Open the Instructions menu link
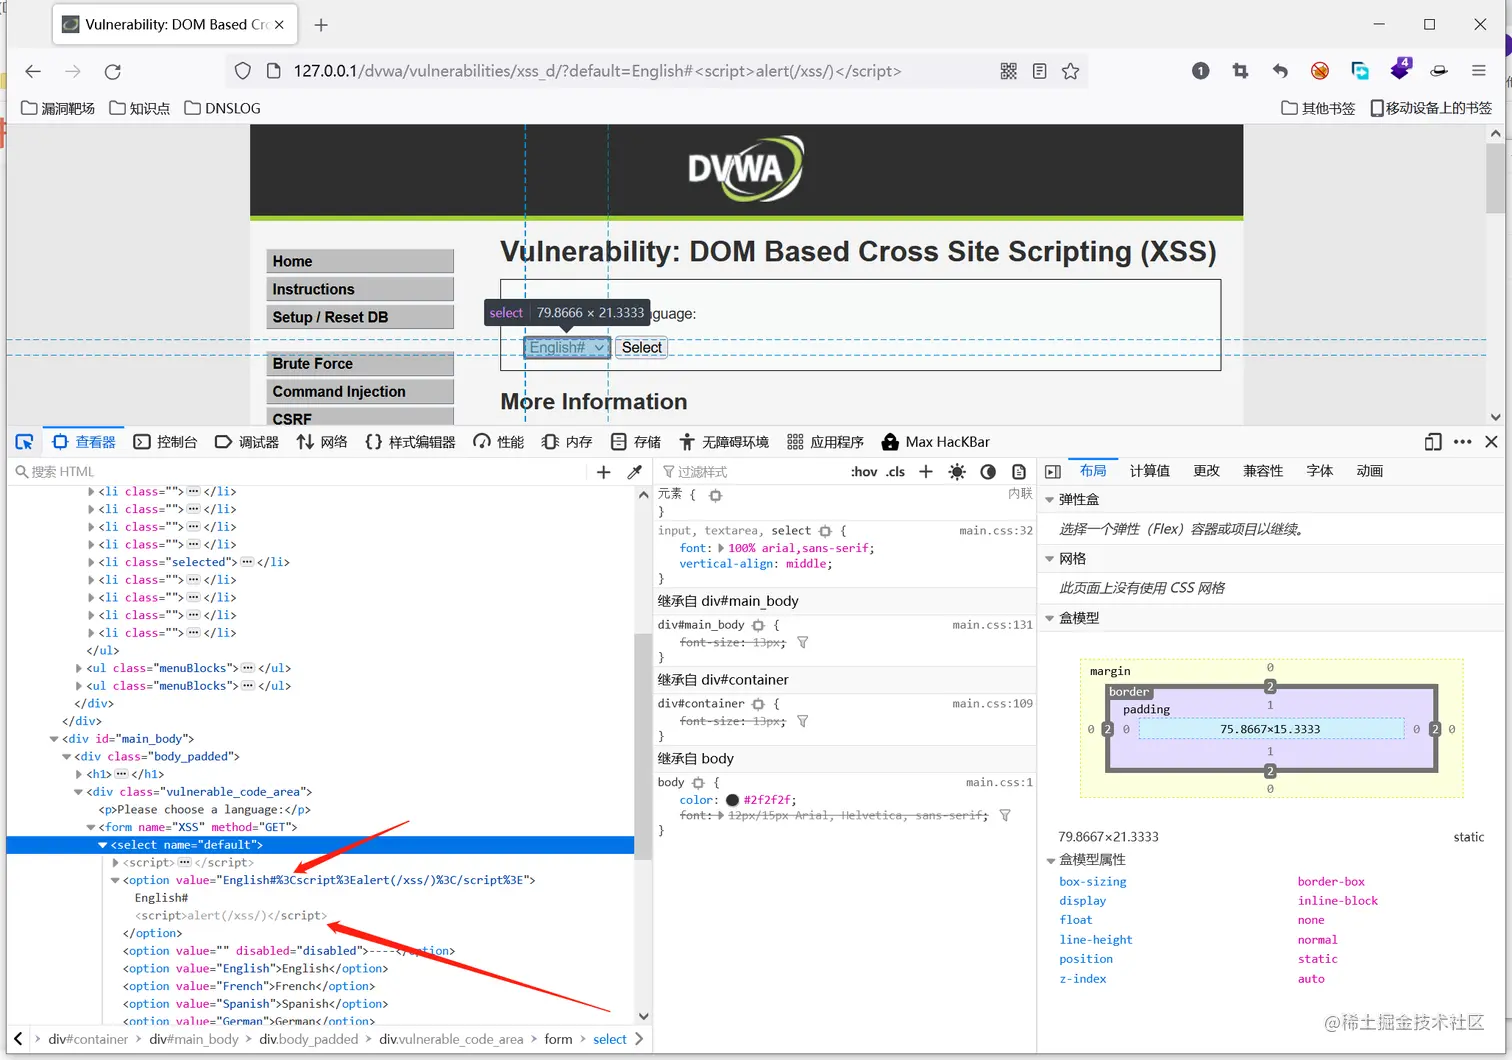1512x1060 pixels. pos(360,289)
